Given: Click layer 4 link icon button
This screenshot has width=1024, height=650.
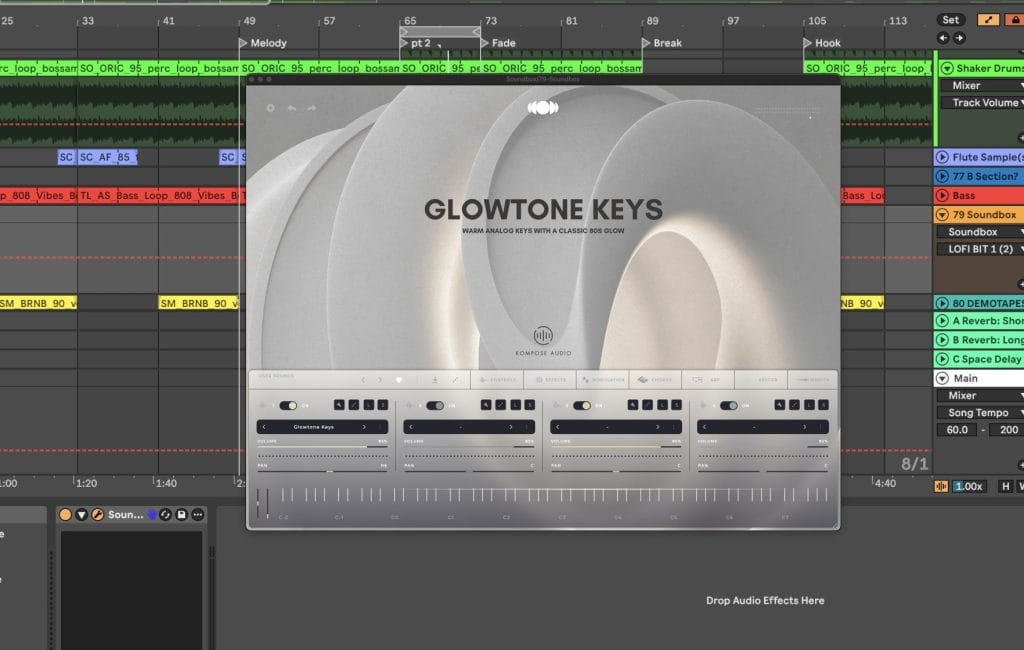Looking at the screenshot, I should (x=795, y=405).
